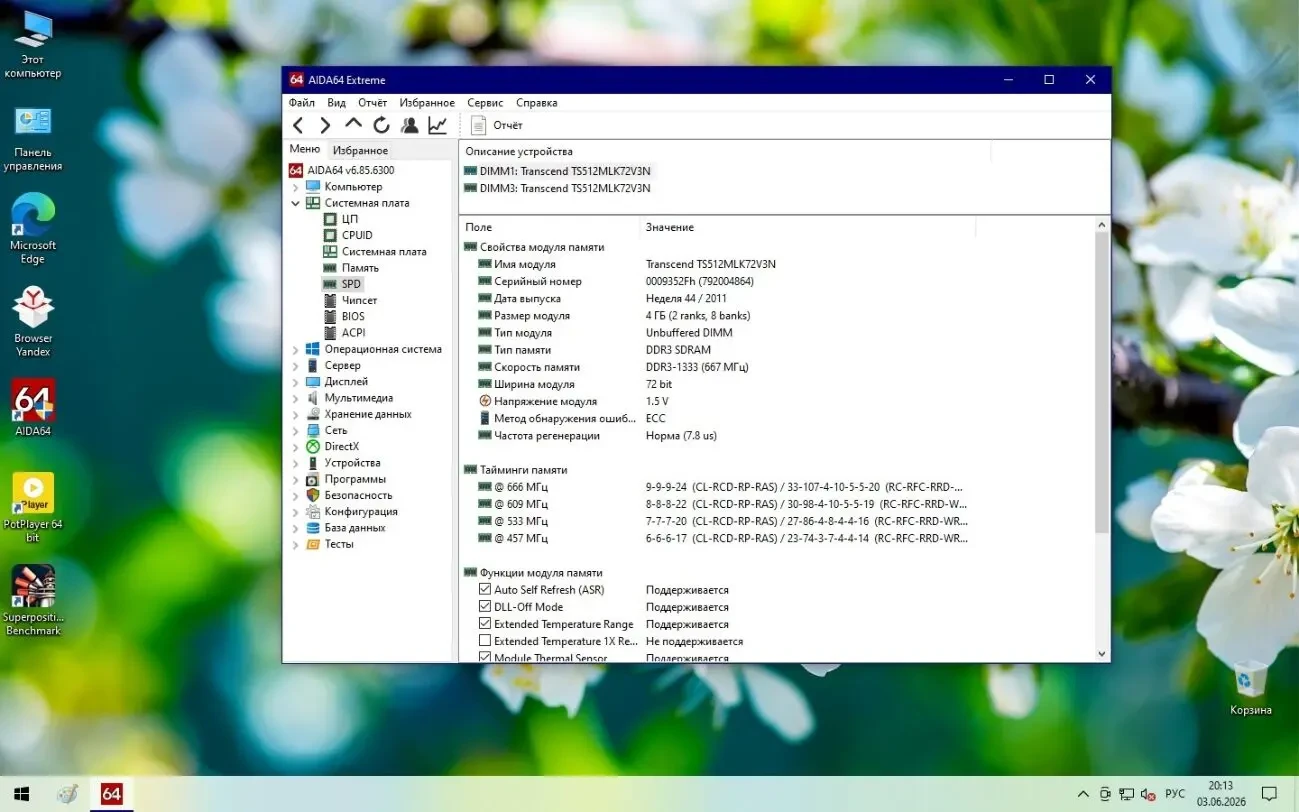Open the Windows Start button
Viewport: 1299px width, 812px height.
[x=21, y=794]
